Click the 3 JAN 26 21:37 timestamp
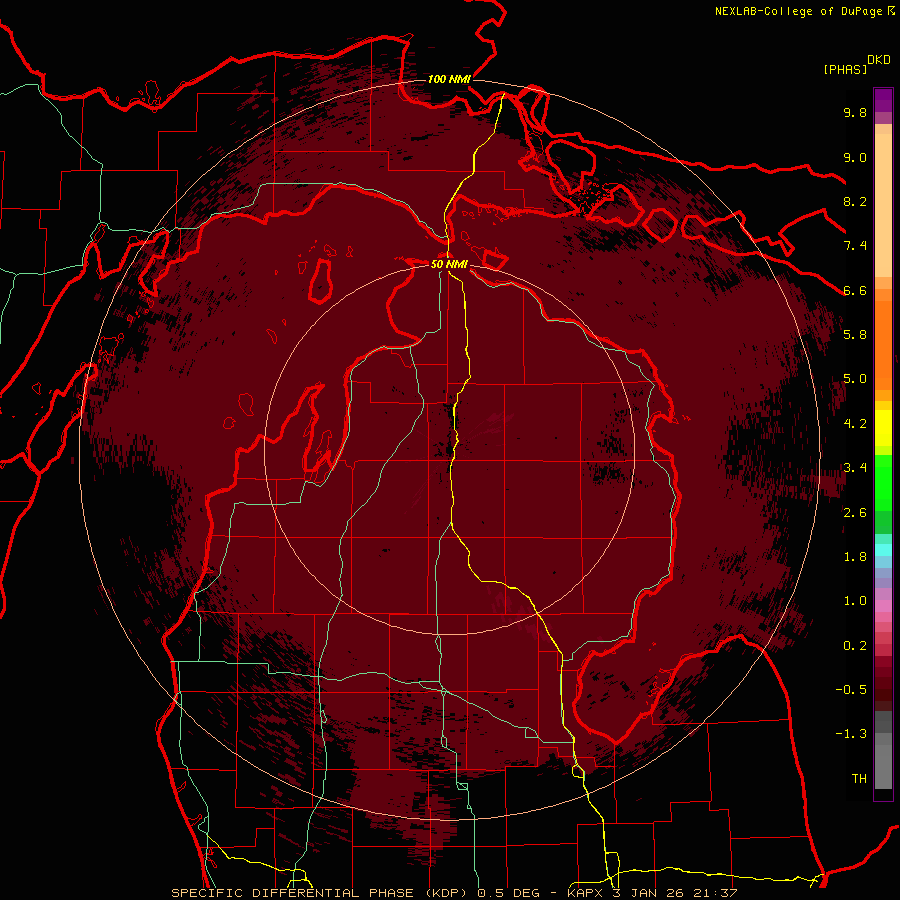Viewport: 900px width, 900px height. [676, 893]
